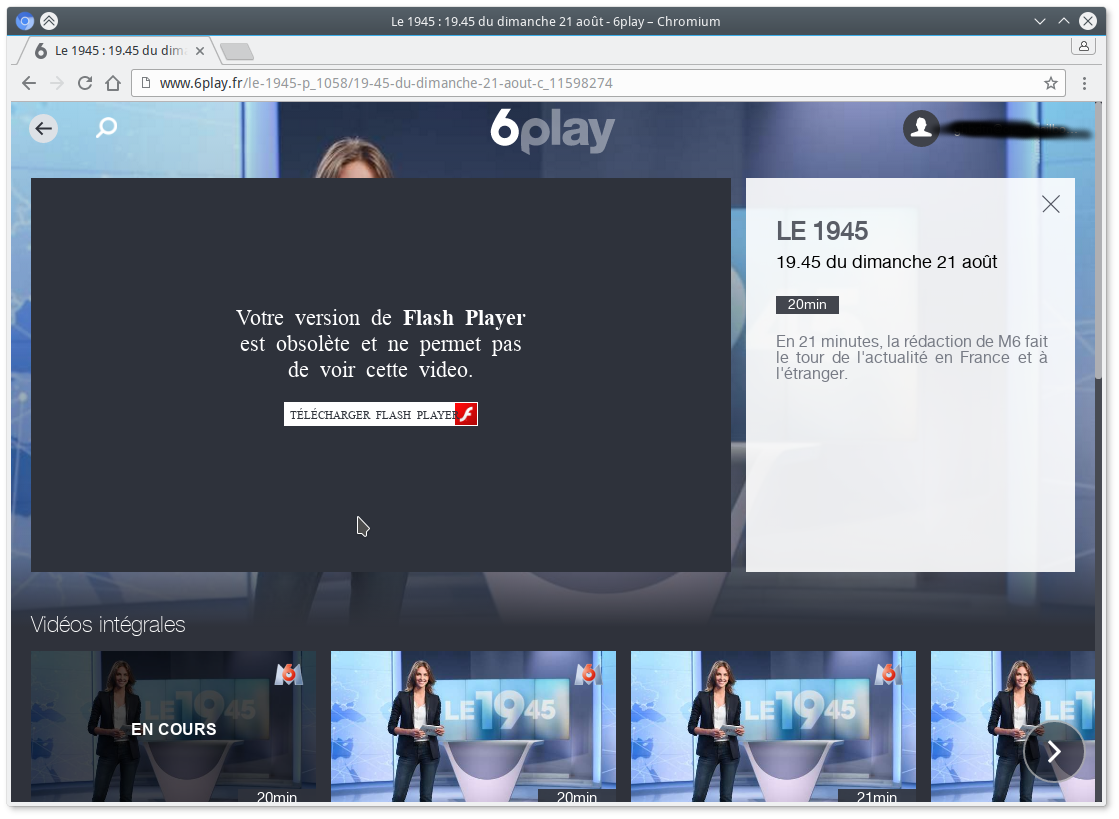Viewport: 1119px width, 819px height.
Task: Open a new tab with the tab button
Action: click(236, 51)
